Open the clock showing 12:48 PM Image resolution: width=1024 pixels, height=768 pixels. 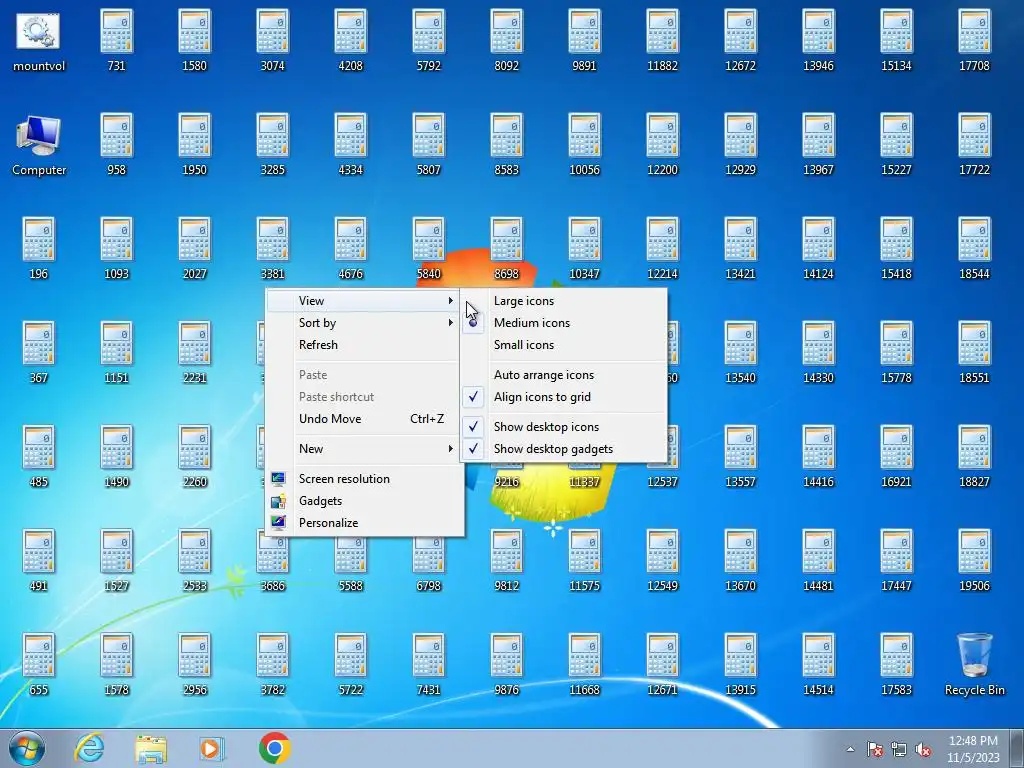(973, 749)
